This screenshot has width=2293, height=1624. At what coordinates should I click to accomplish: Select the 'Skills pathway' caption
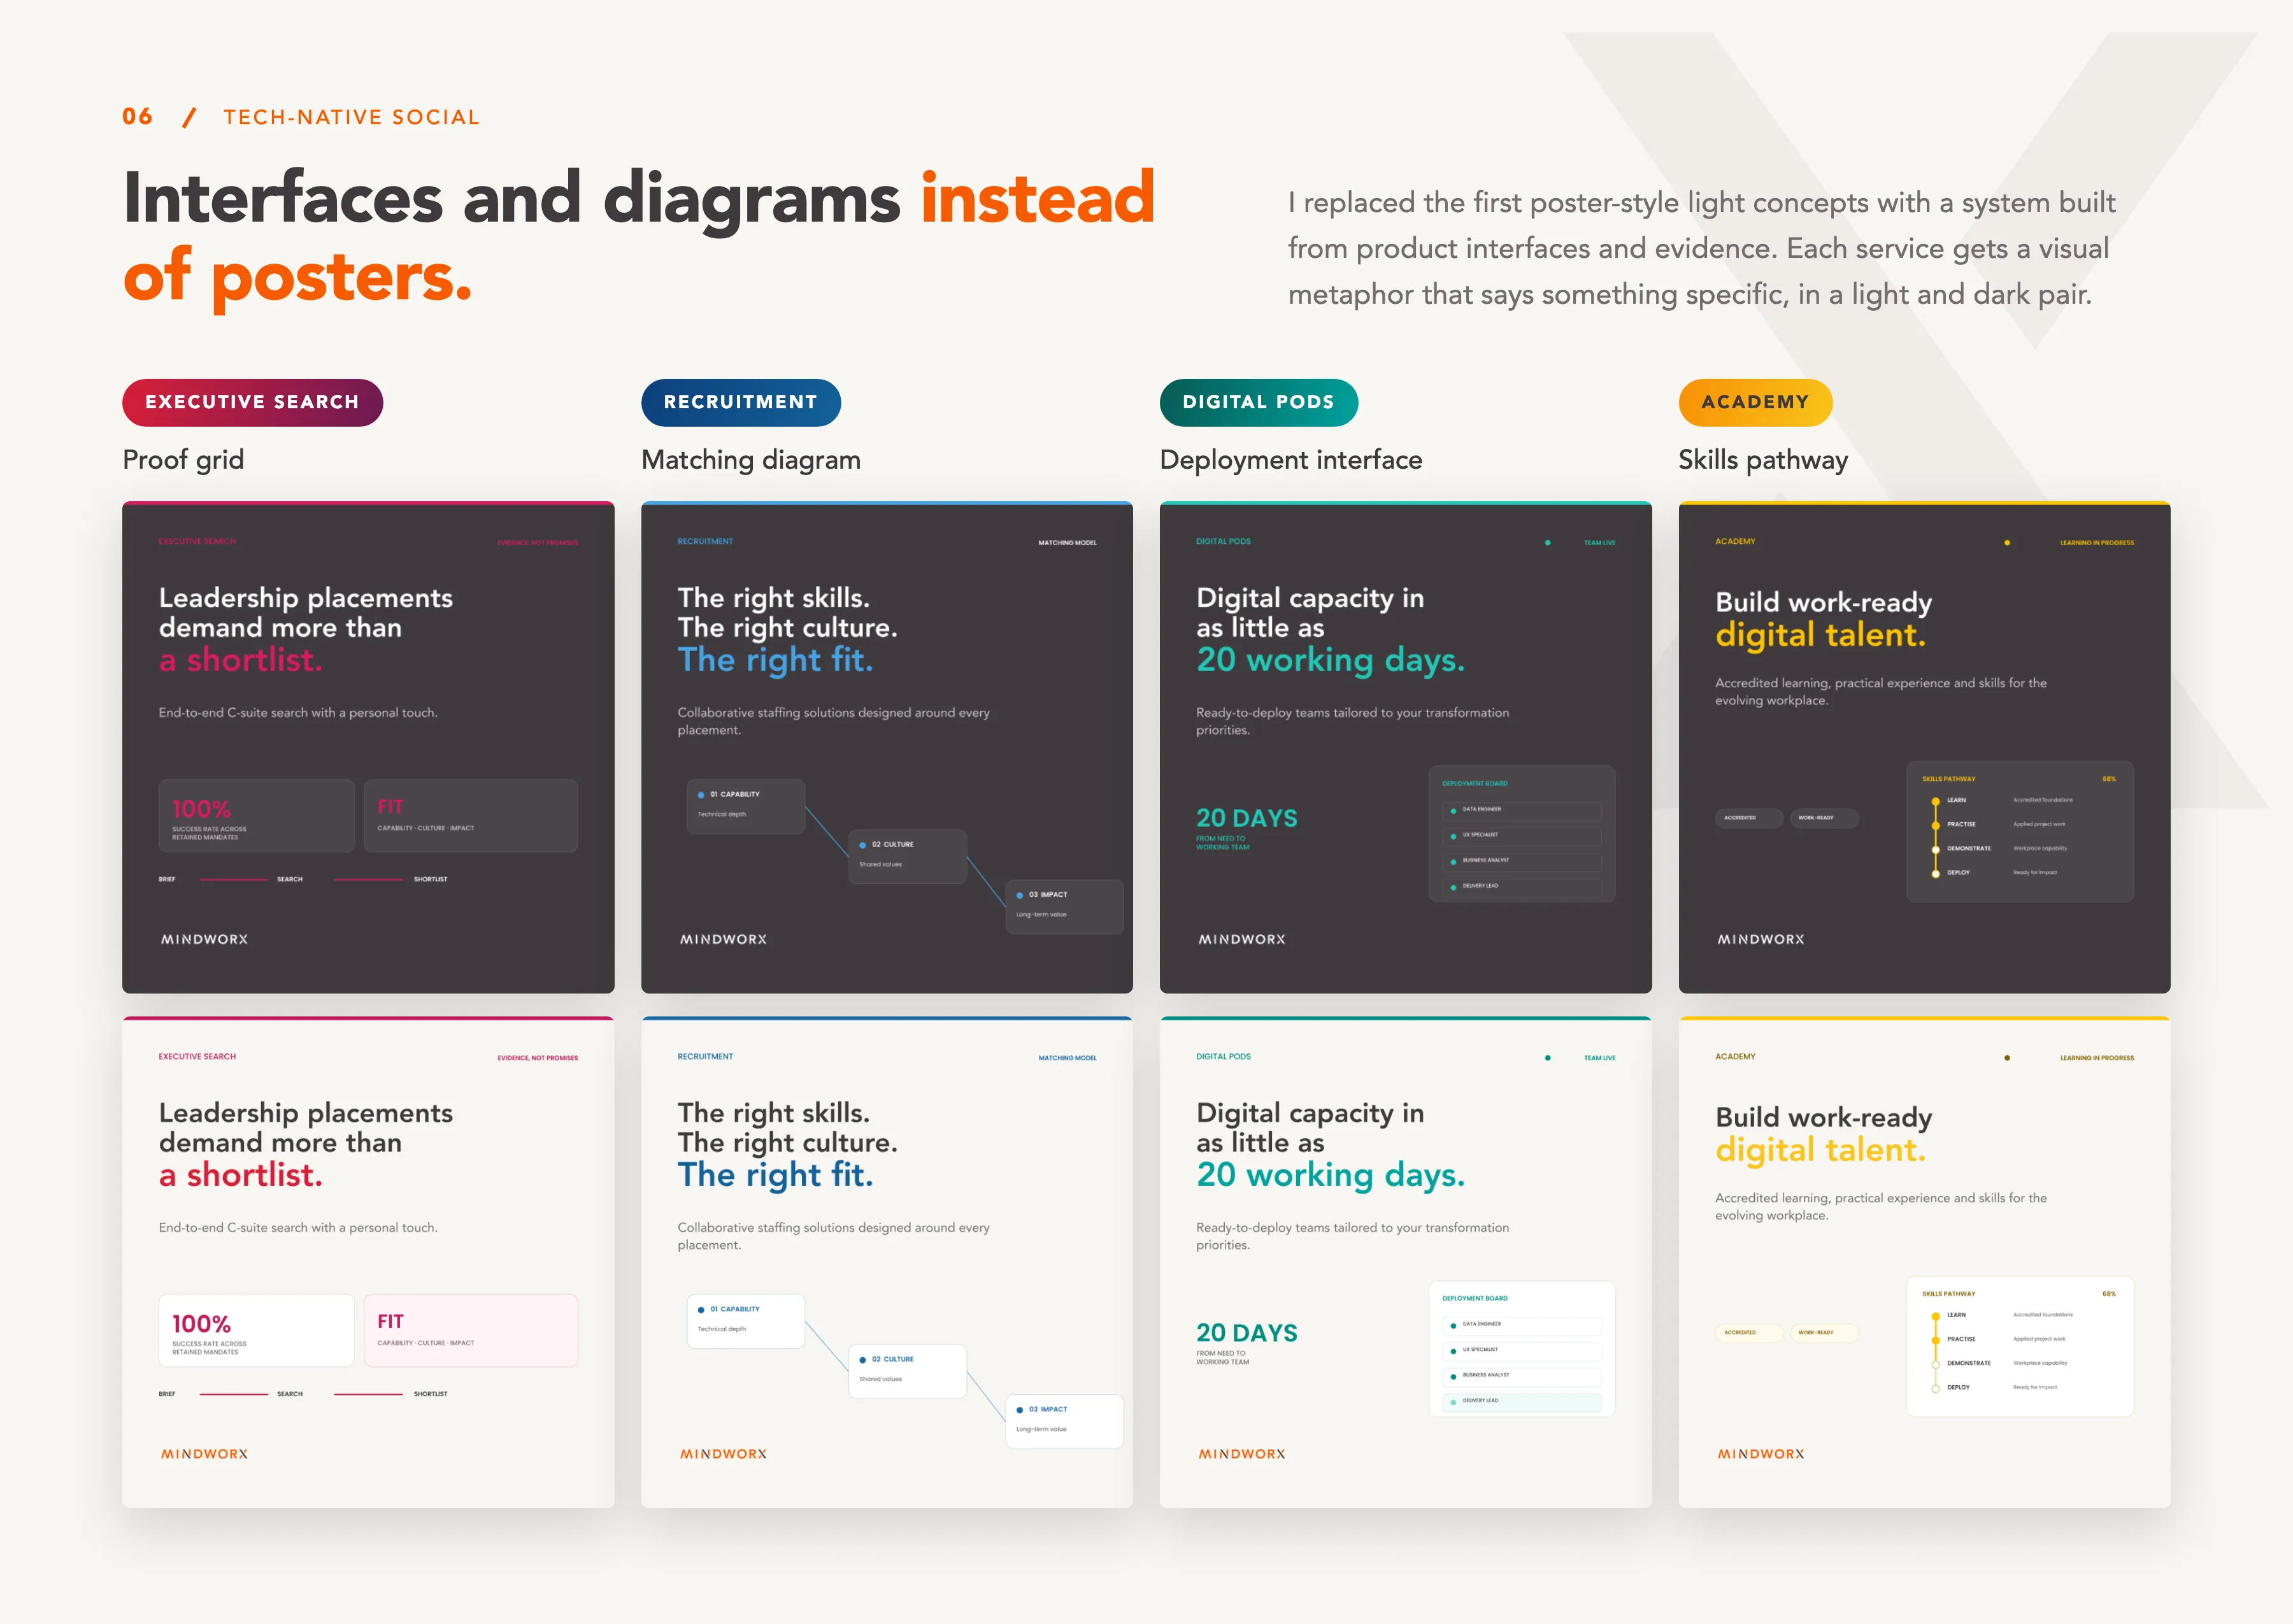coord(1763,460)
